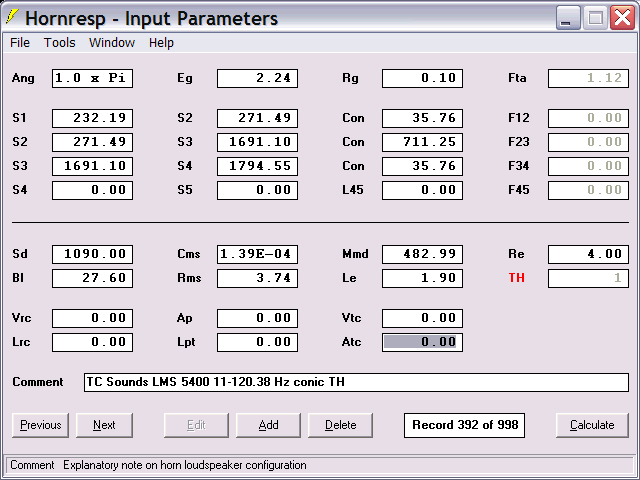Select the highlighted Atc field
Screen dimensions: 640x480
pos(422,342)
